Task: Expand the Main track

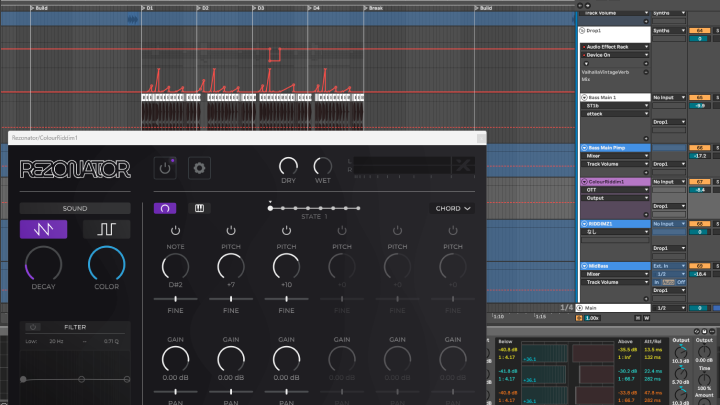Action: click(x=580, y=308)
